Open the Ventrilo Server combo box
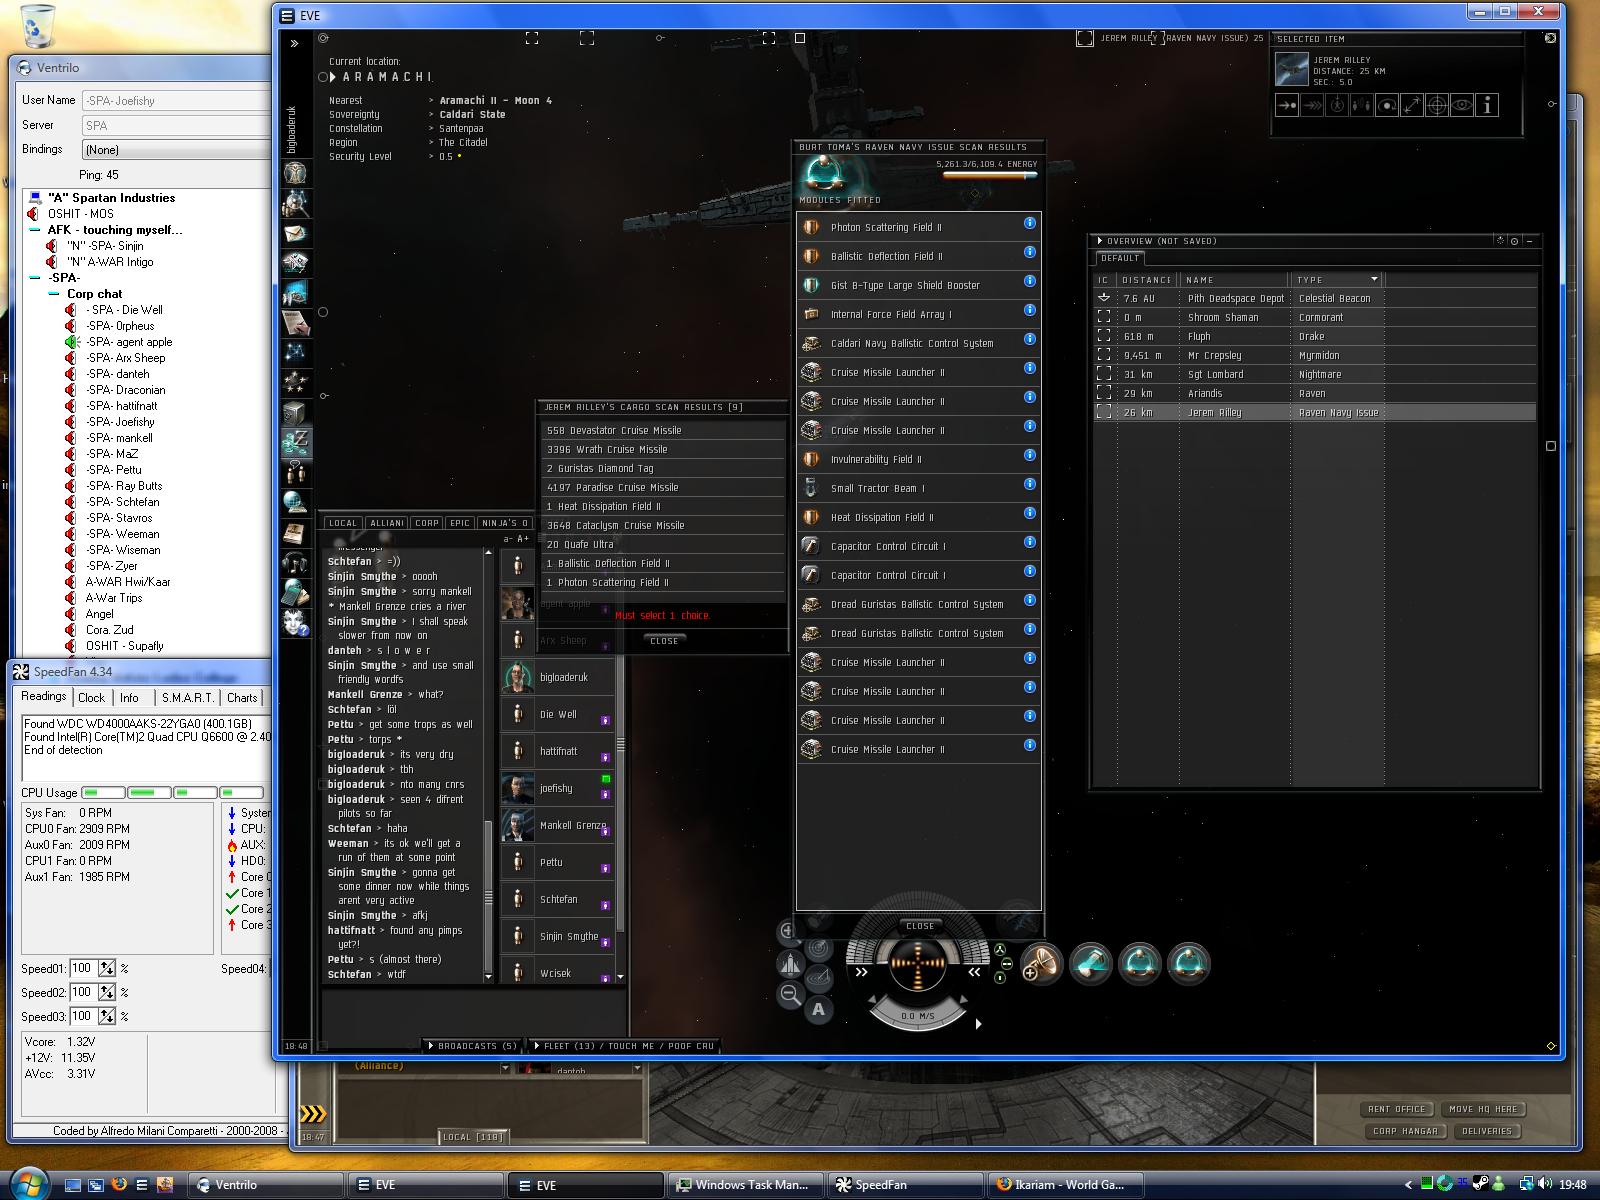1600x1200 pixels. coord(176,125)
